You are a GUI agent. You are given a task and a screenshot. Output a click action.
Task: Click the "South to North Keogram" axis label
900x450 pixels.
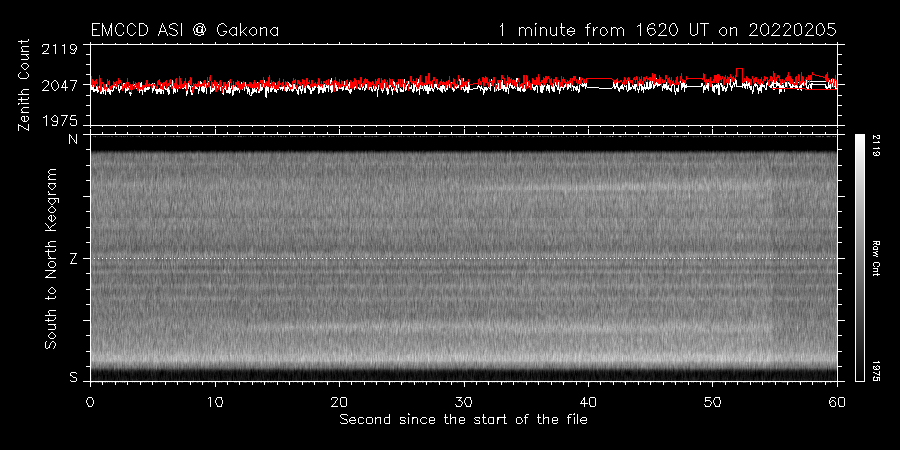coord(51,258)
